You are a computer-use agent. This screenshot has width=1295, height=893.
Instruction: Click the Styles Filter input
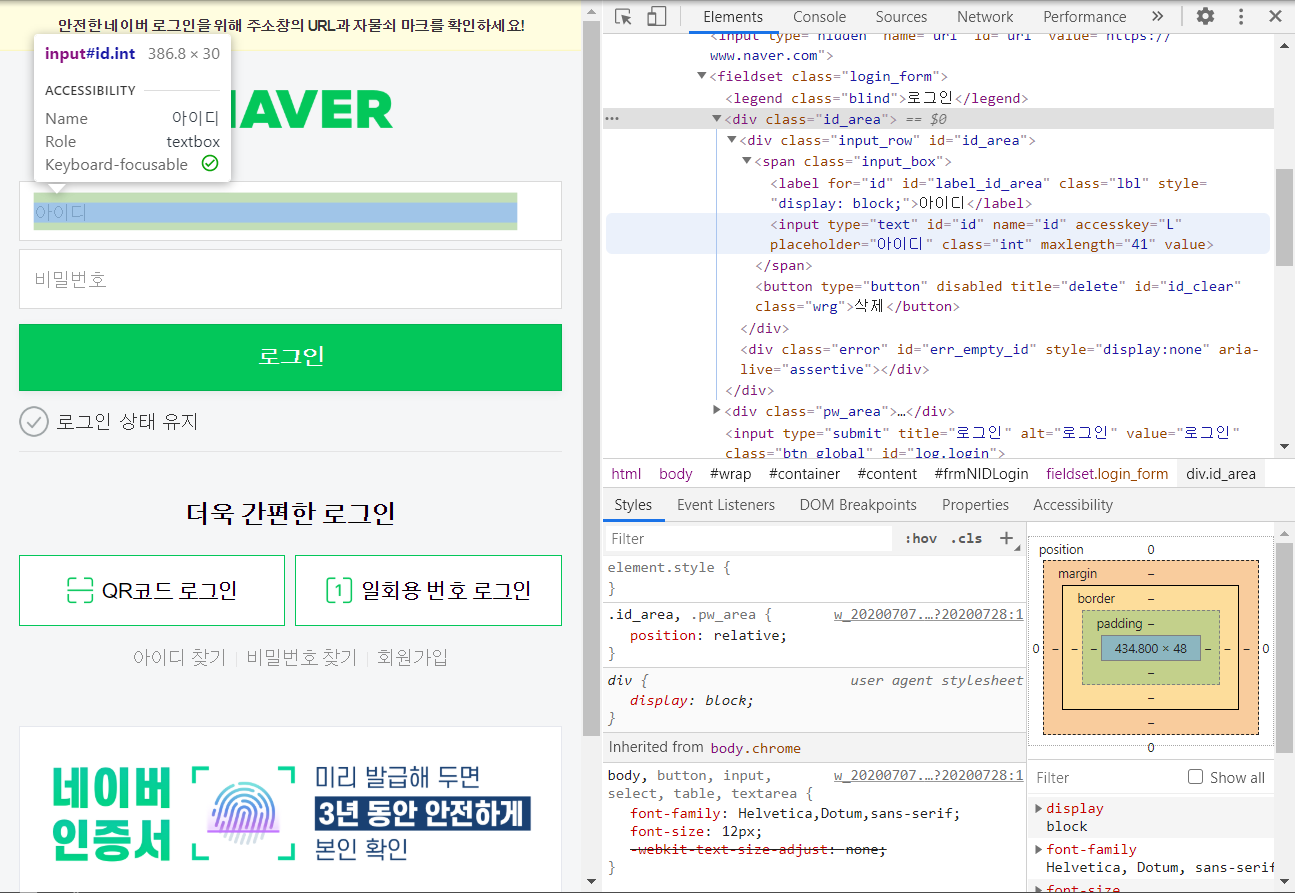coord(748,538)
